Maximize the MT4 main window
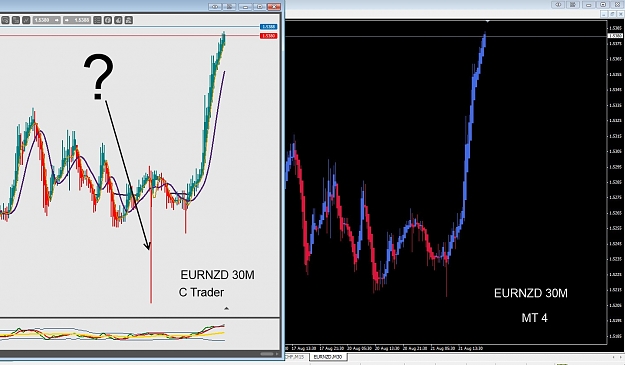 tap(603, 4)
